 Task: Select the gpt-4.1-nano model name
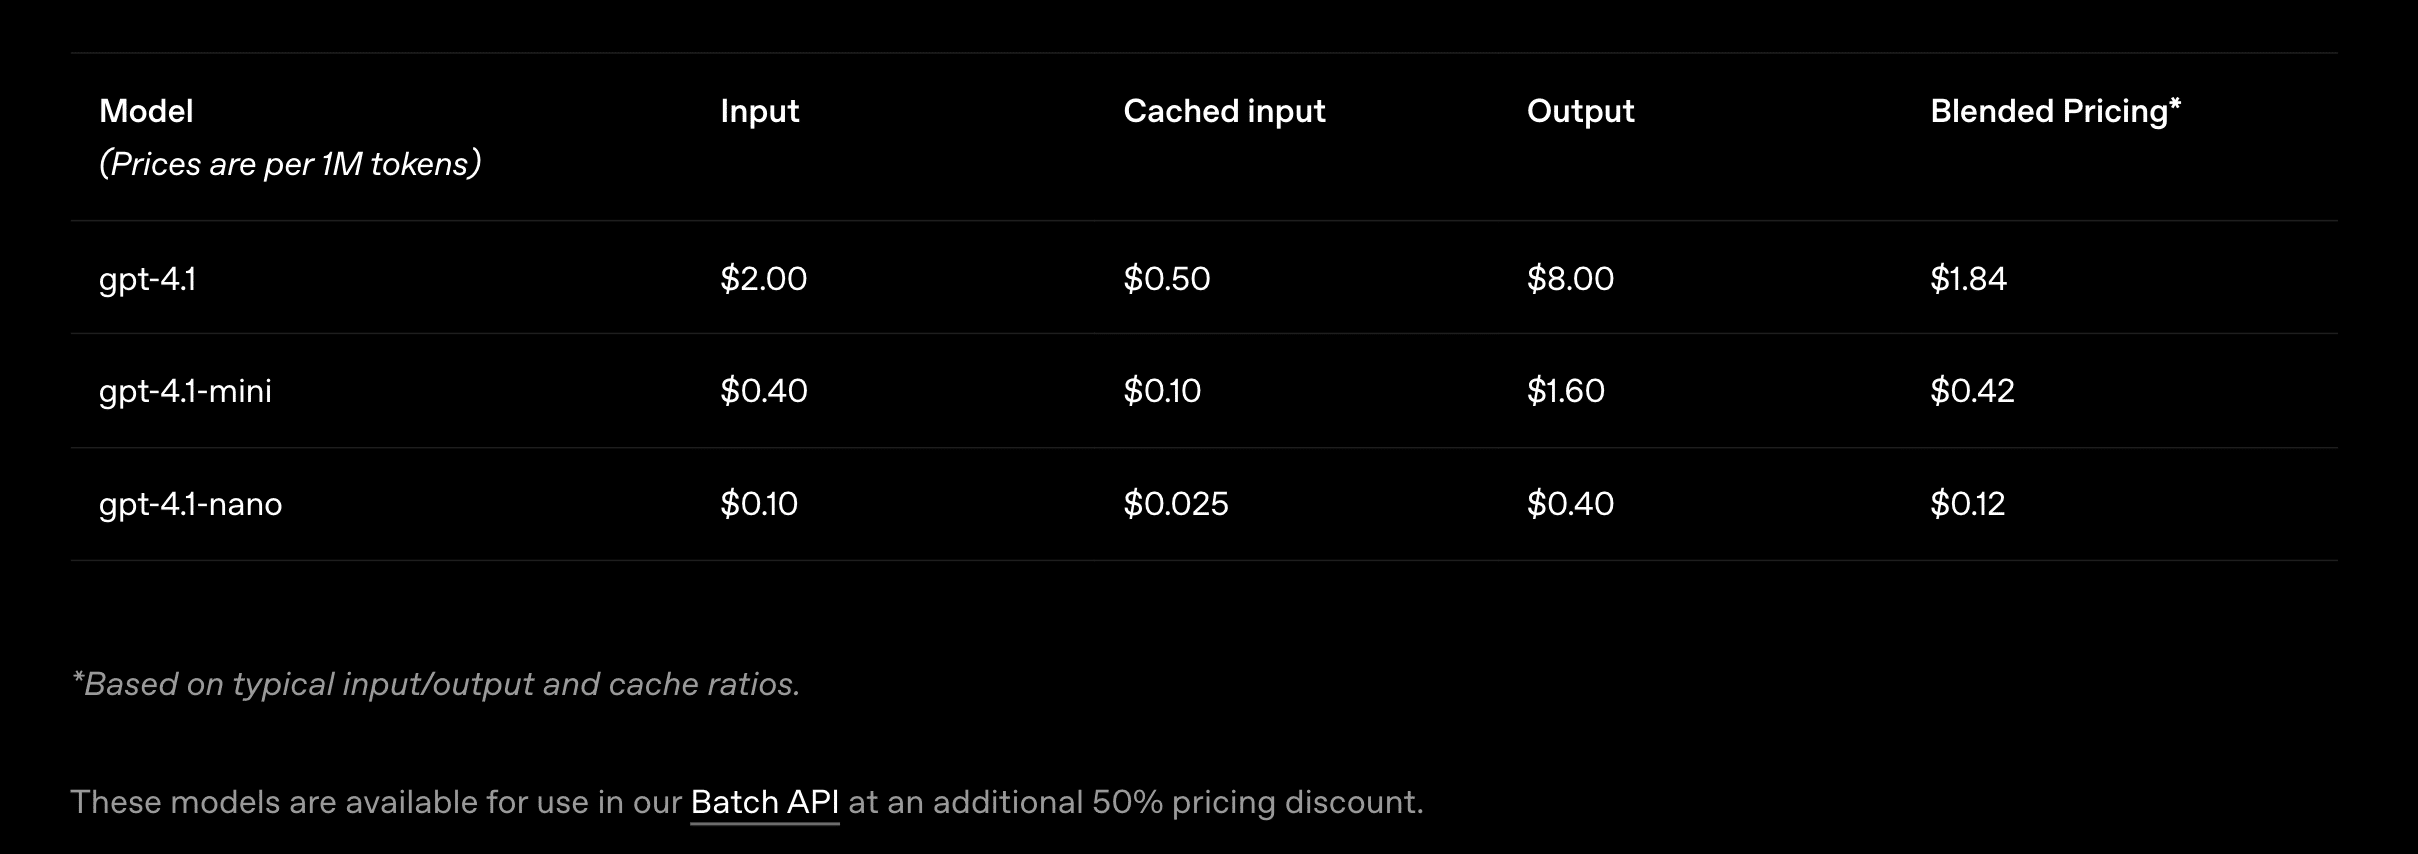coord(190,503)
